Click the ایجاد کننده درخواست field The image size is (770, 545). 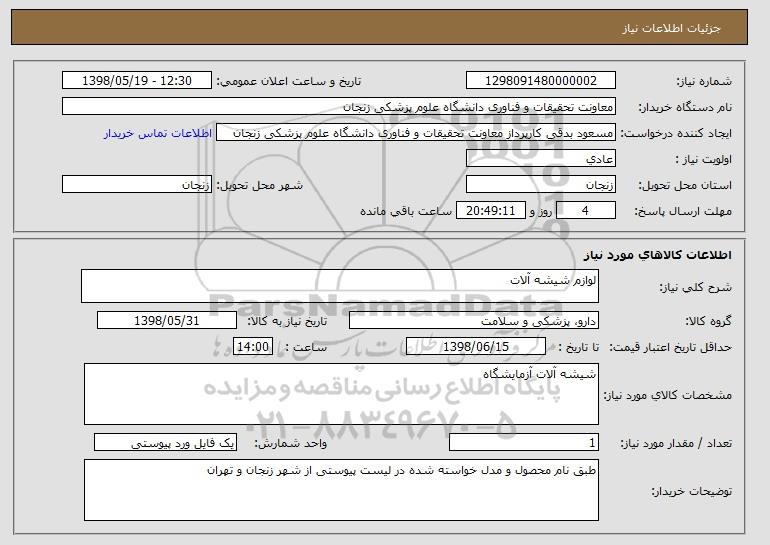click(416, 133)
